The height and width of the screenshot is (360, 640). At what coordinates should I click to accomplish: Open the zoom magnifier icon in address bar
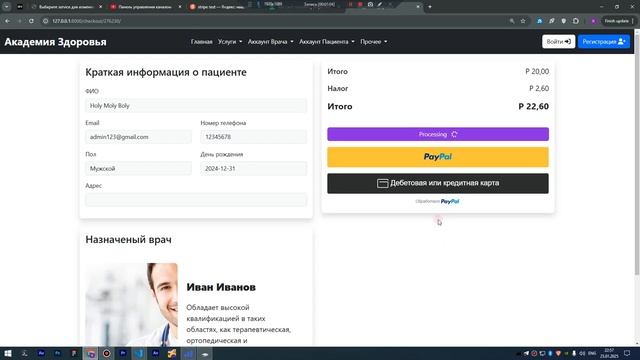[512, 21]
